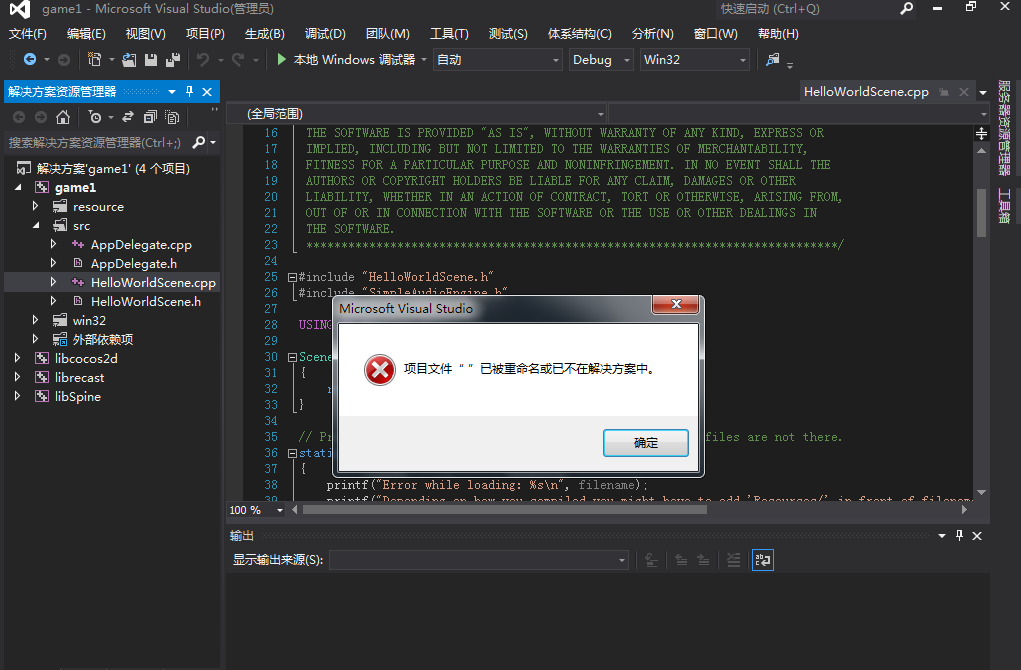Open the 编辑(E) menu
This screenshot has width=1021, height=670.
[x=86, y=34]
